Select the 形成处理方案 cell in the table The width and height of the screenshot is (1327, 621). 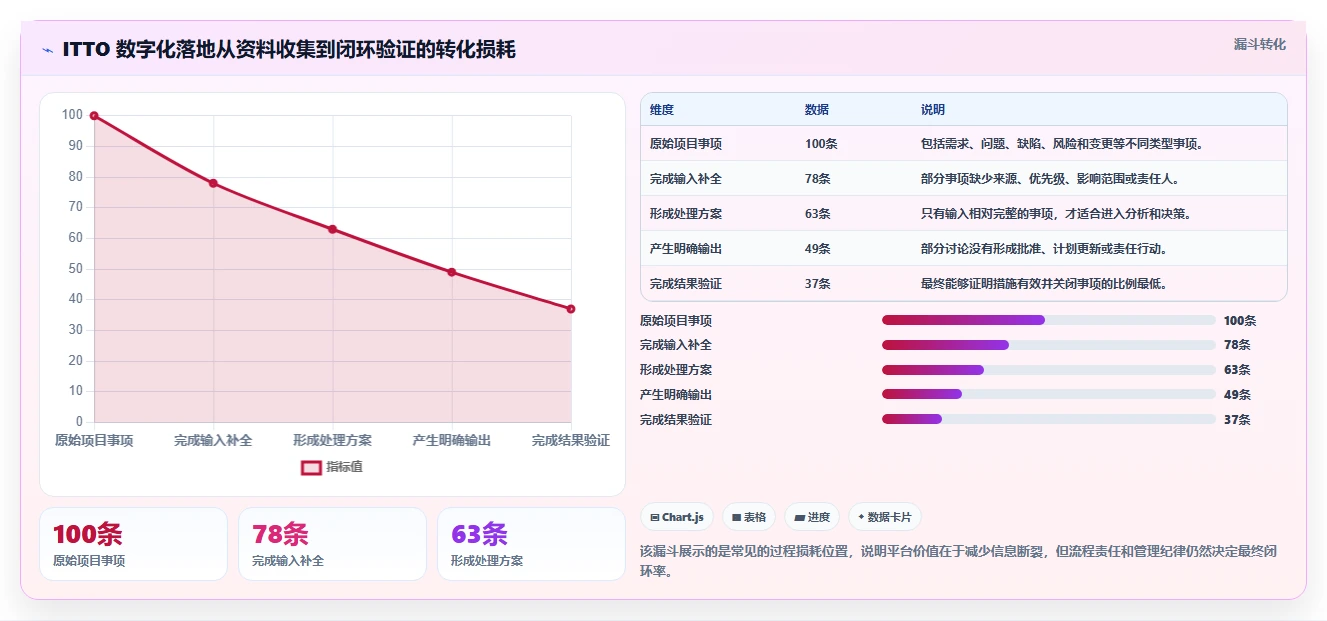686,214
